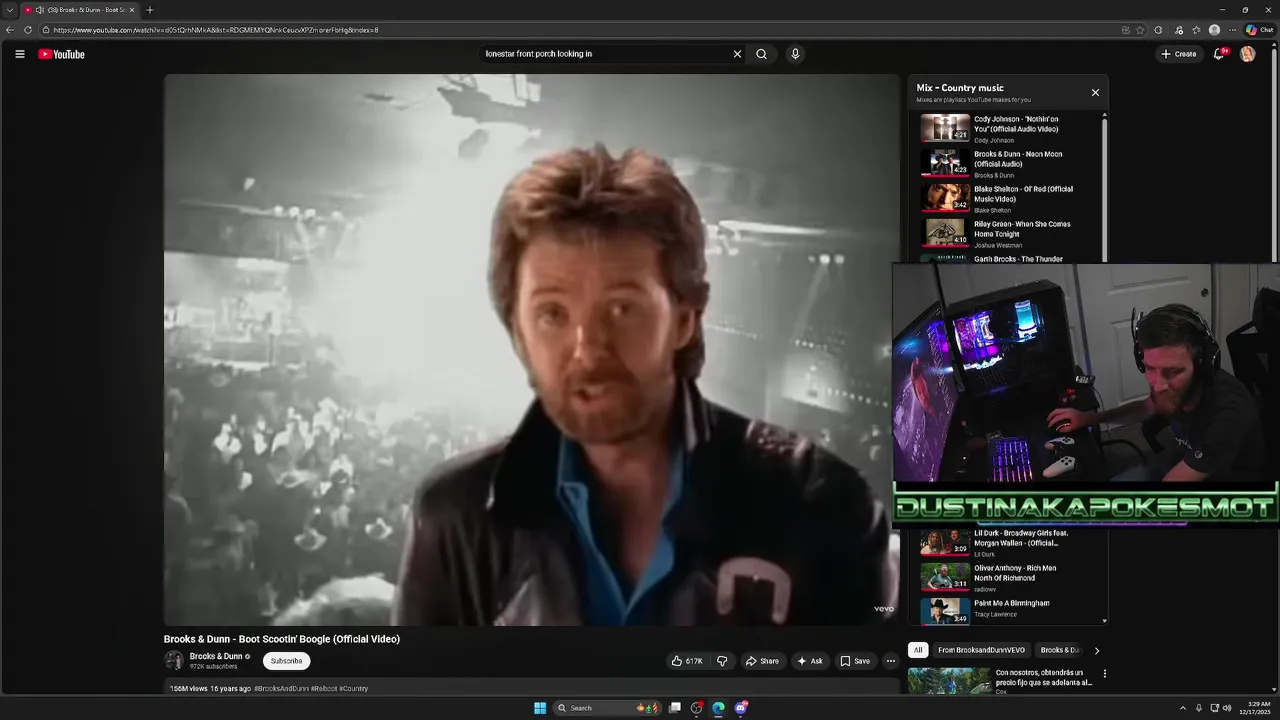The width and height of the screenshot is (1280, 720).
Task: Click the main video player area
Action: 531,349
